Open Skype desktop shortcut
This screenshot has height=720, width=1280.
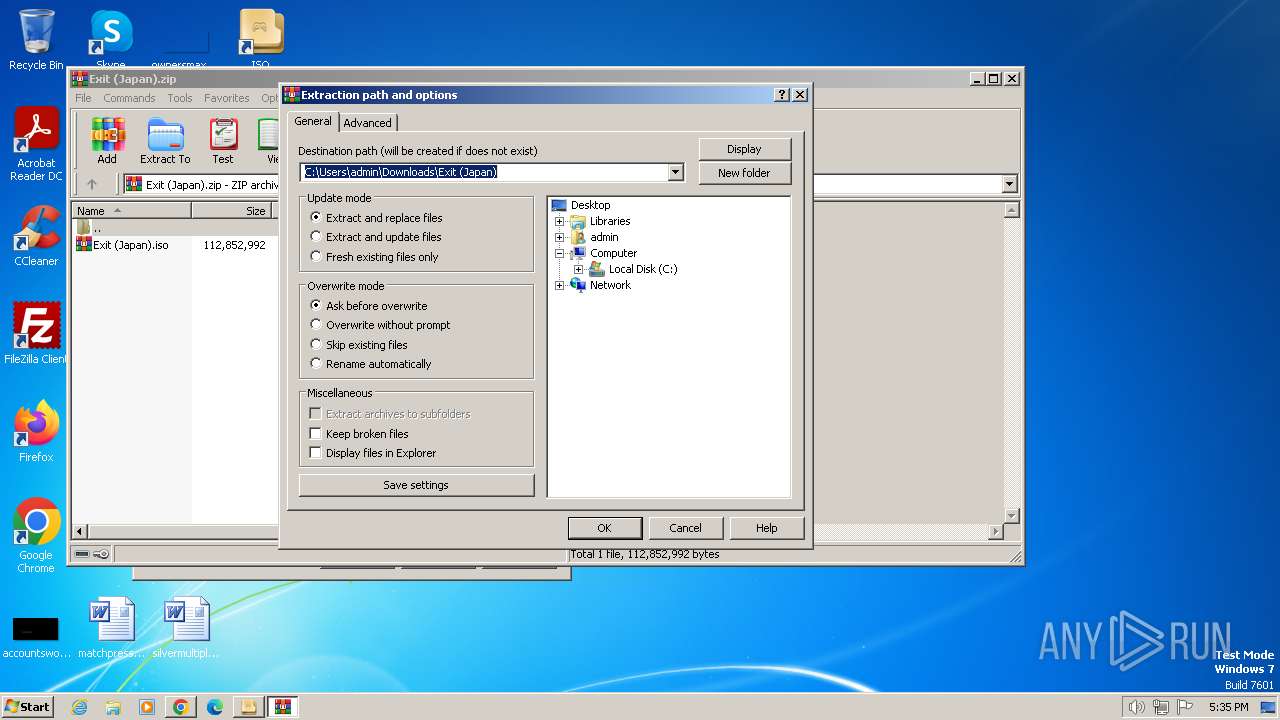tap(110, 40)
